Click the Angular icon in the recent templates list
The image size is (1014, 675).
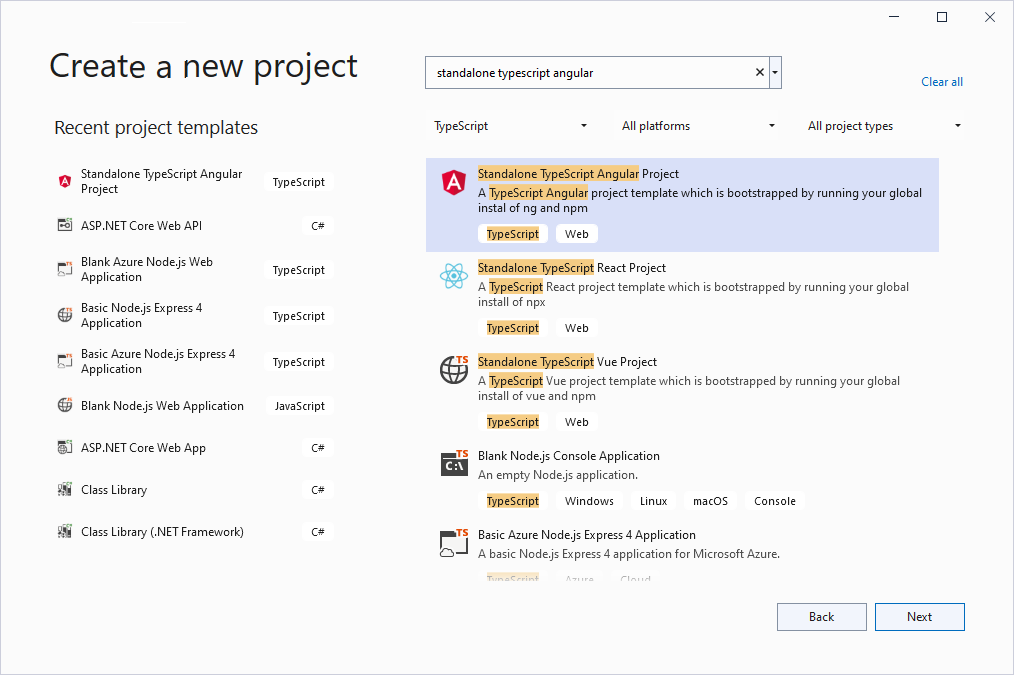[x=65, y=182]
